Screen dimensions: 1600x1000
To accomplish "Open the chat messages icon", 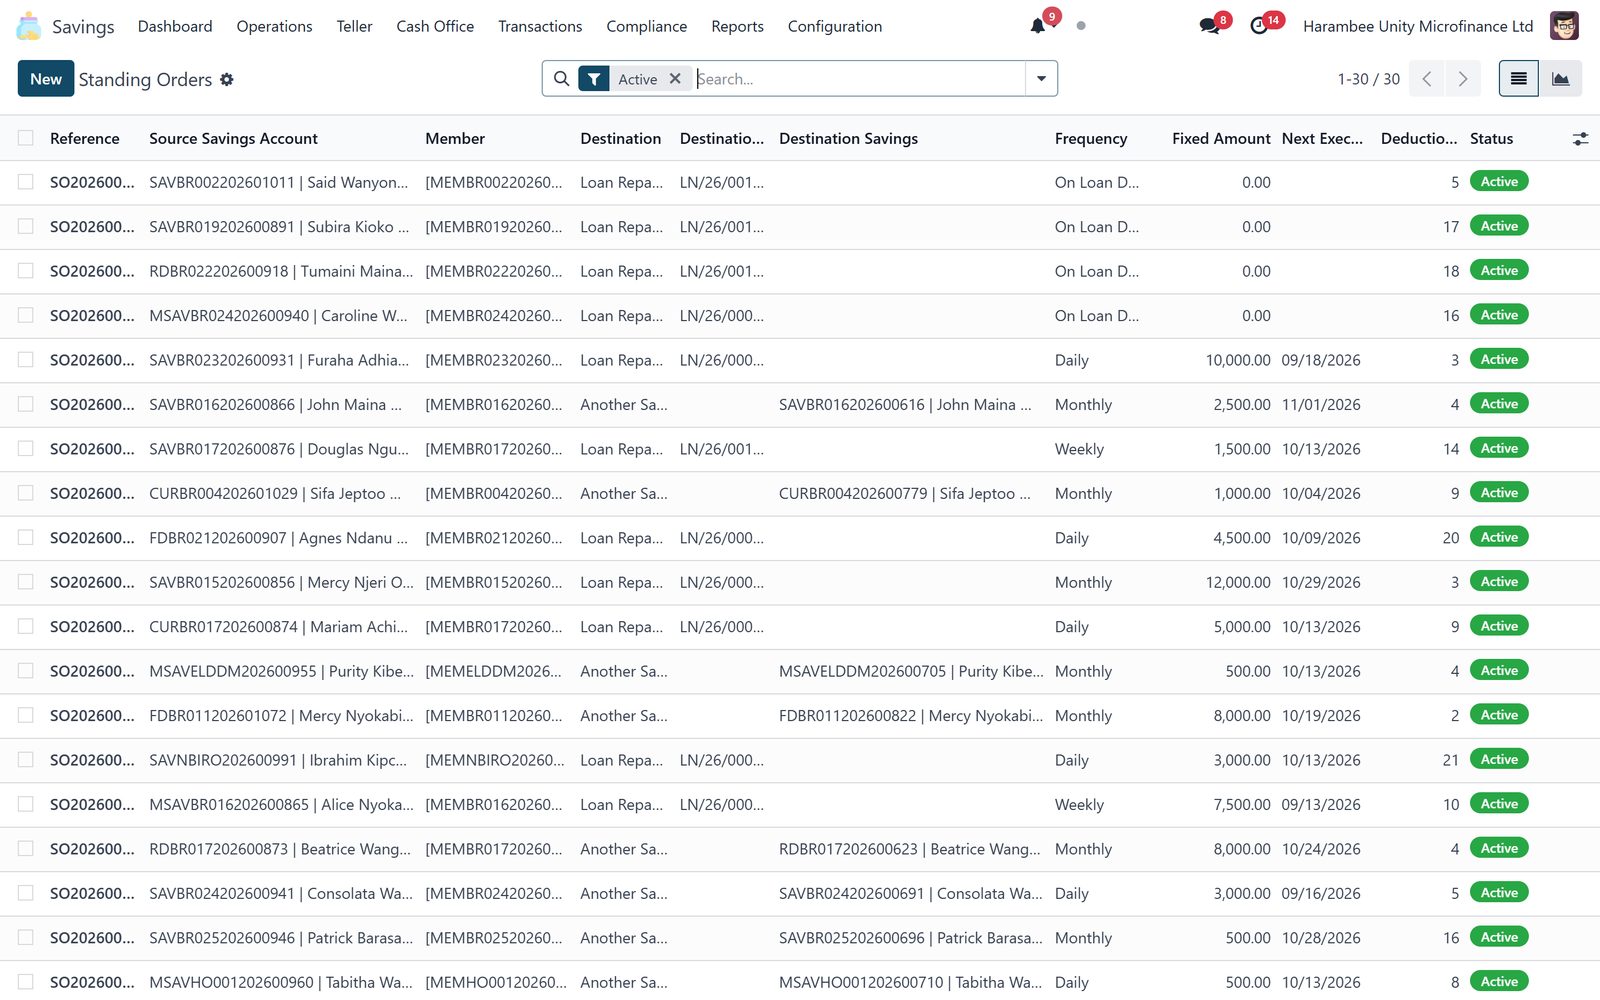I will pyautogui.click(x=1209, y=26).
